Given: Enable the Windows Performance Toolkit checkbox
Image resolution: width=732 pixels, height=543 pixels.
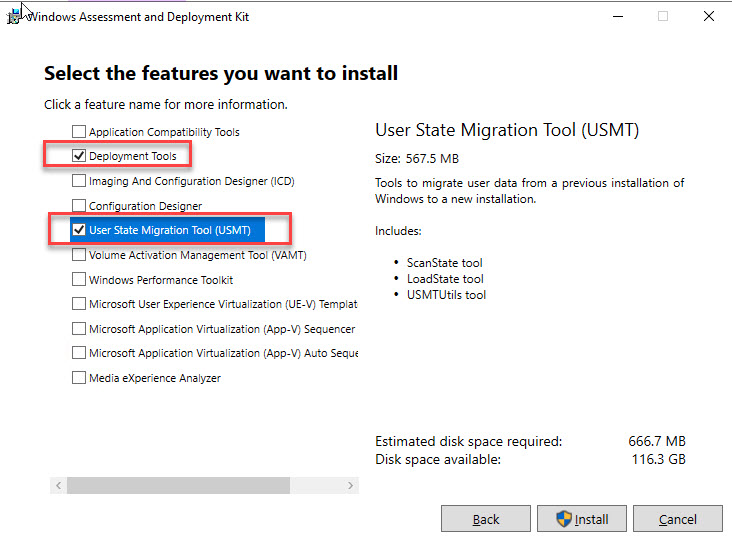Looking at the screenshot, I should point(79,280).
